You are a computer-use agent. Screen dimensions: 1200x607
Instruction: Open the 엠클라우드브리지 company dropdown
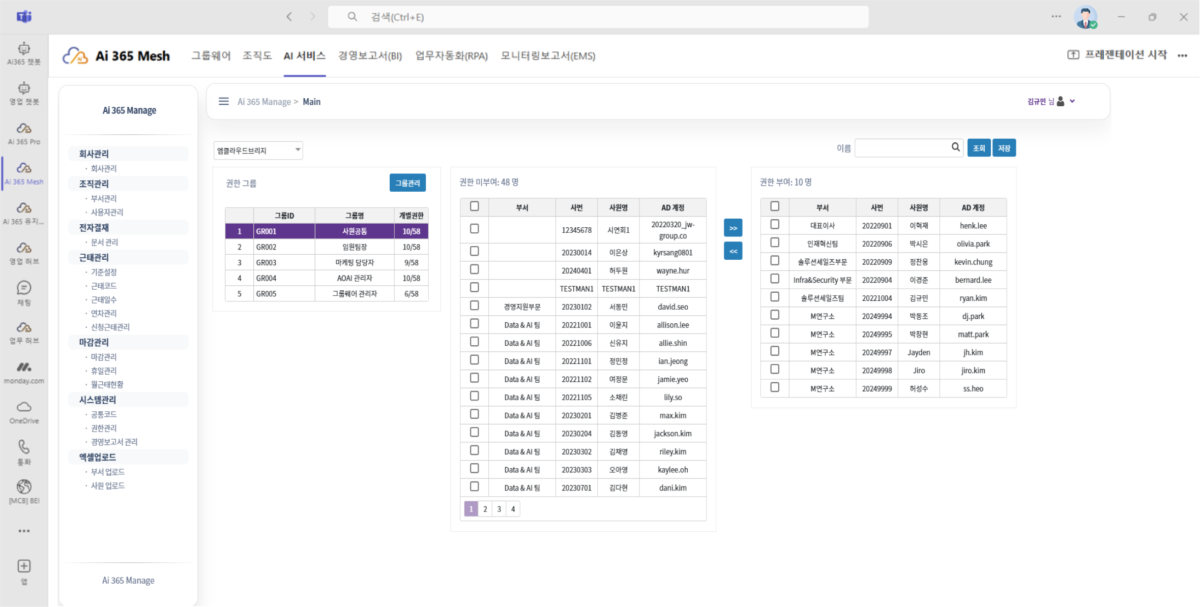point(258,150)
